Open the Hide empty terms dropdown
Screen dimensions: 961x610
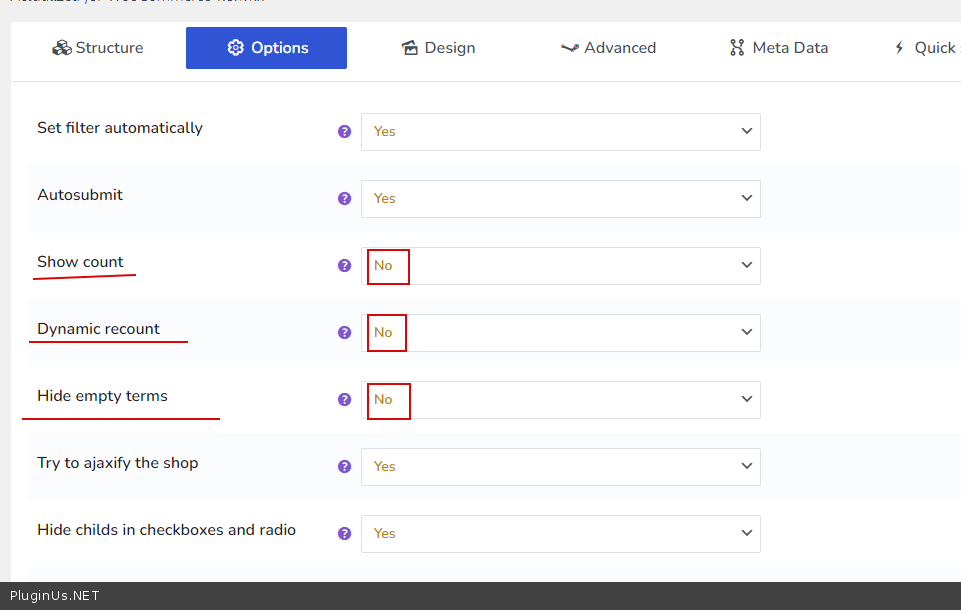560,399
